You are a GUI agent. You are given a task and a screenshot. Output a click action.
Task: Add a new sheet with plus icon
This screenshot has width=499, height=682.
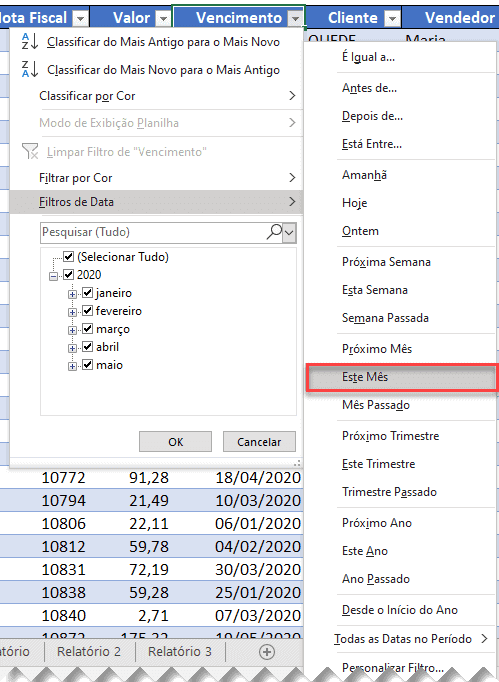[x=267, y=652]
